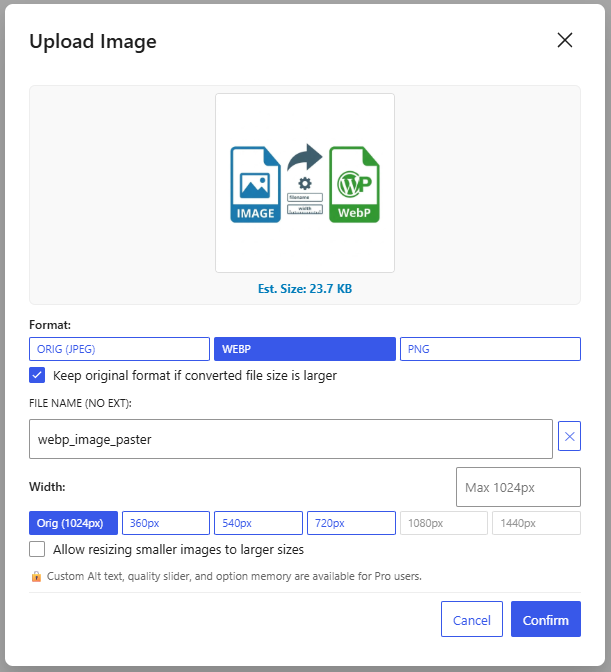Click the Pro users notice text
The width and height of the screenshot is (611, 672).
click(234, 576)
